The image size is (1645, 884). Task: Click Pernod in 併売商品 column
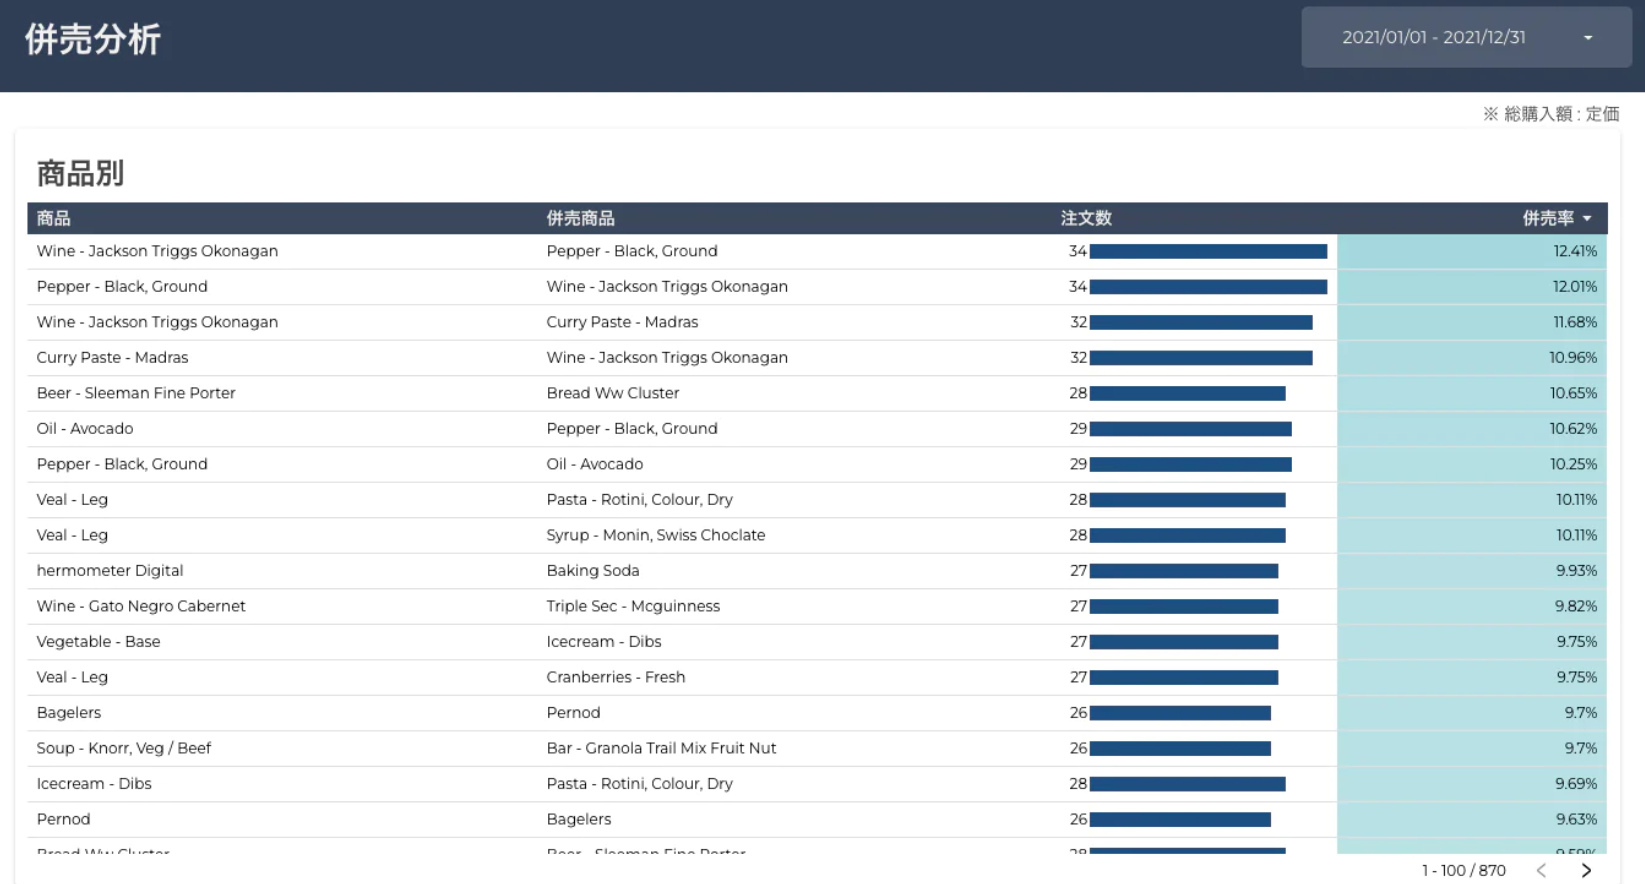[573, 713]
